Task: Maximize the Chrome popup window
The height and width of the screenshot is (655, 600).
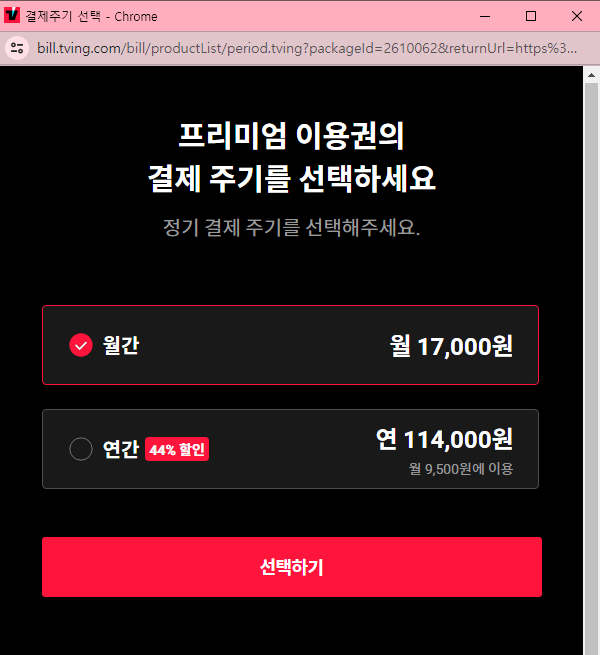Action: coord(531,16)
